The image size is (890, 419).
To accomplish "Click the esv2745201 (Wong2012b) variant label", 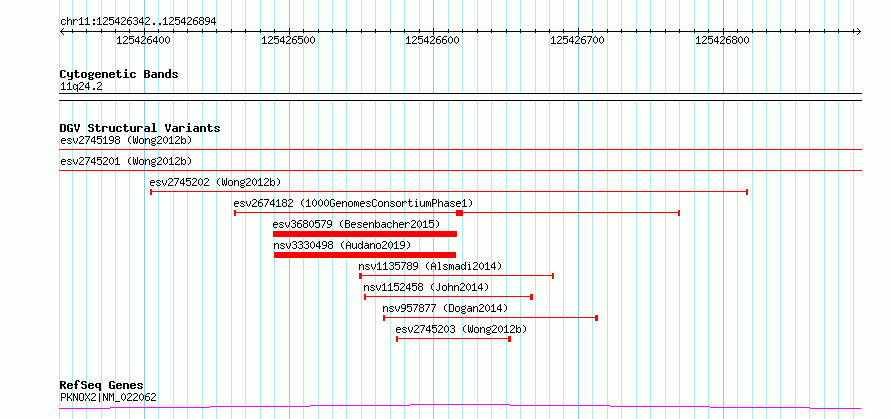I will click(x=126, y=161).
